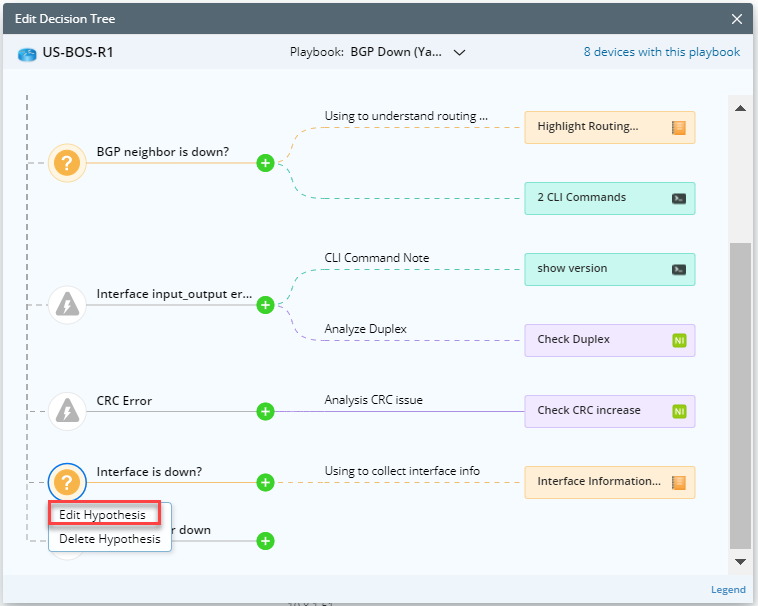This screenshot has width=758, height=606.
Task: Click the scrollbar up arrow
Action: click(740, 108)
